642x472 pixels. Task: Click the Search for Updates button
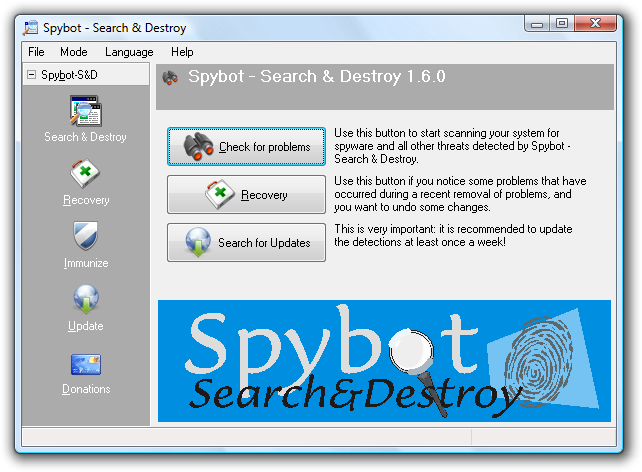pos(246,242)
